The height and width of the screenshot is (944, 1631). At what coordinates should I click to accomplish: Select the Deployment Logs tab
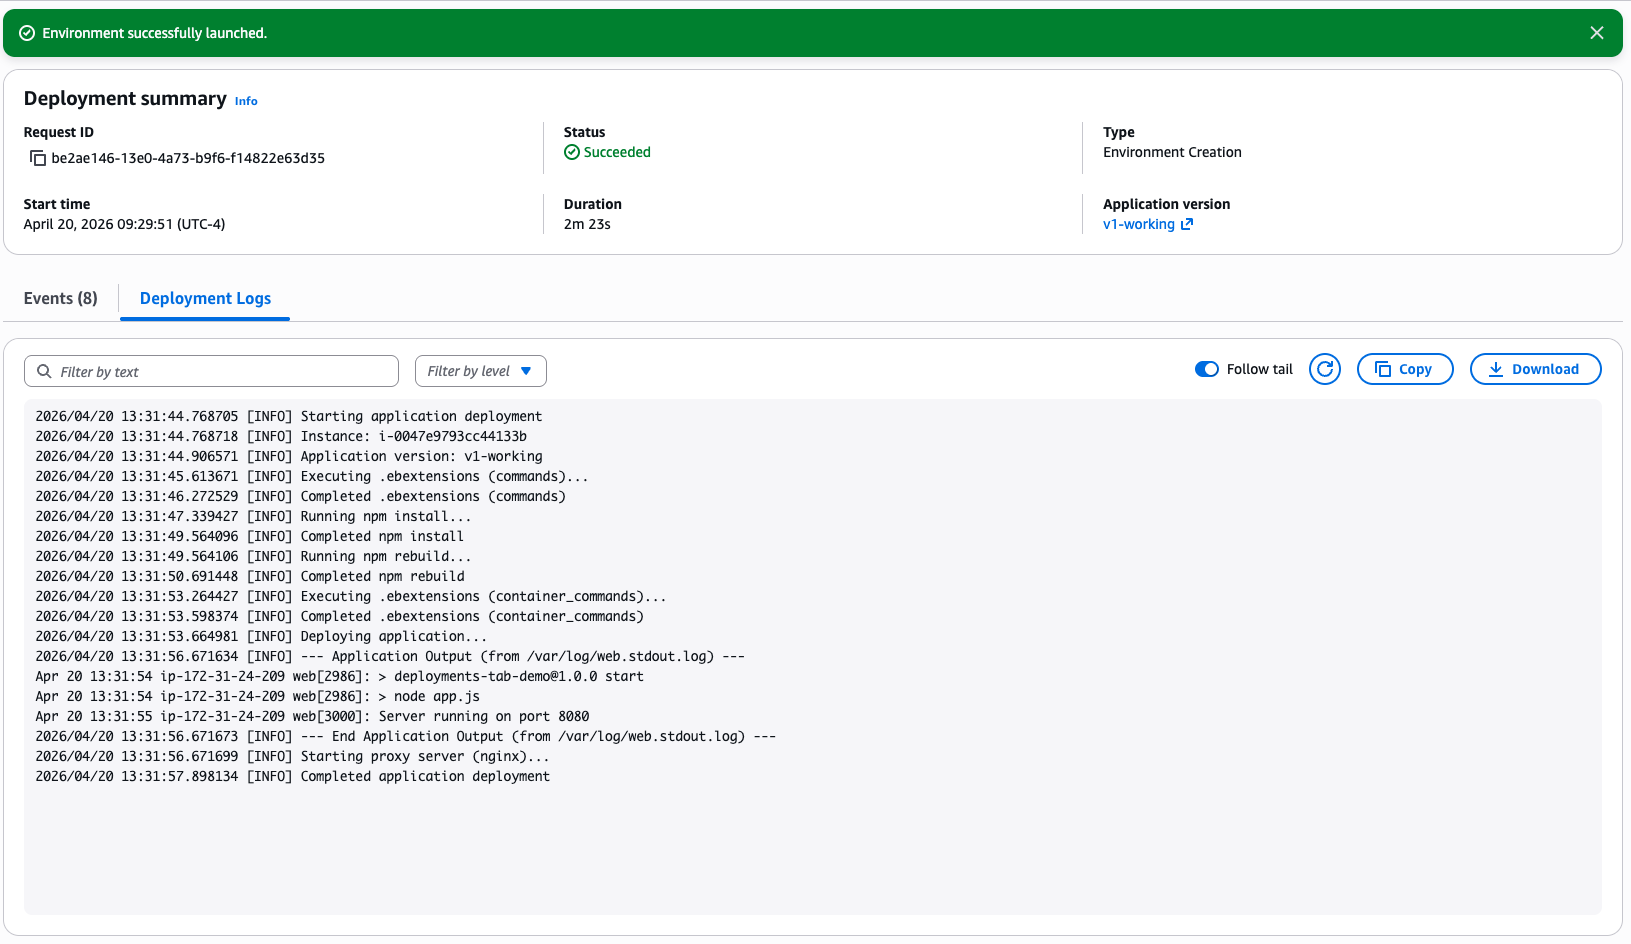coord(205,298)
